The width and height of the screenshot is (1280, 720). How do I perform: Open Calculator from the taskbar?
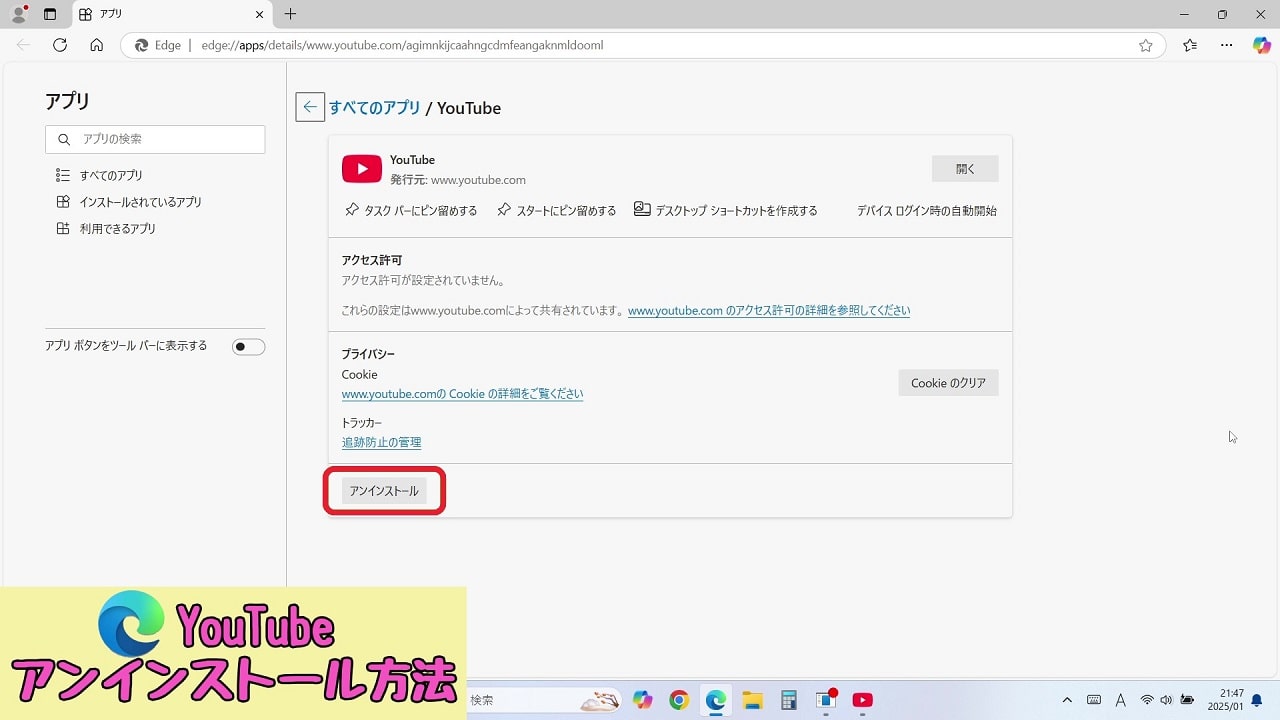pyautogui.click(x=789, y=700)
